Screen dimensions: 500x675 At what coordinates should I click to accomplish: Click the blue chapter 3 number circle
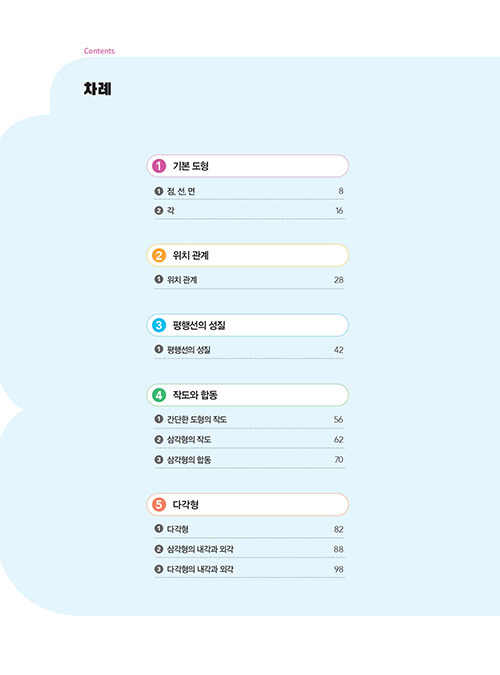tap(159, 325)
